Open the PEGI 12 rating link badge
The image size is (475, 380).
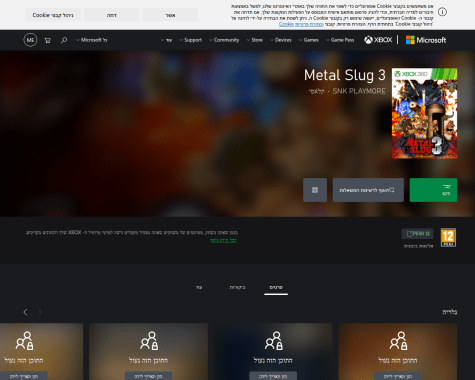click(417, 234)
